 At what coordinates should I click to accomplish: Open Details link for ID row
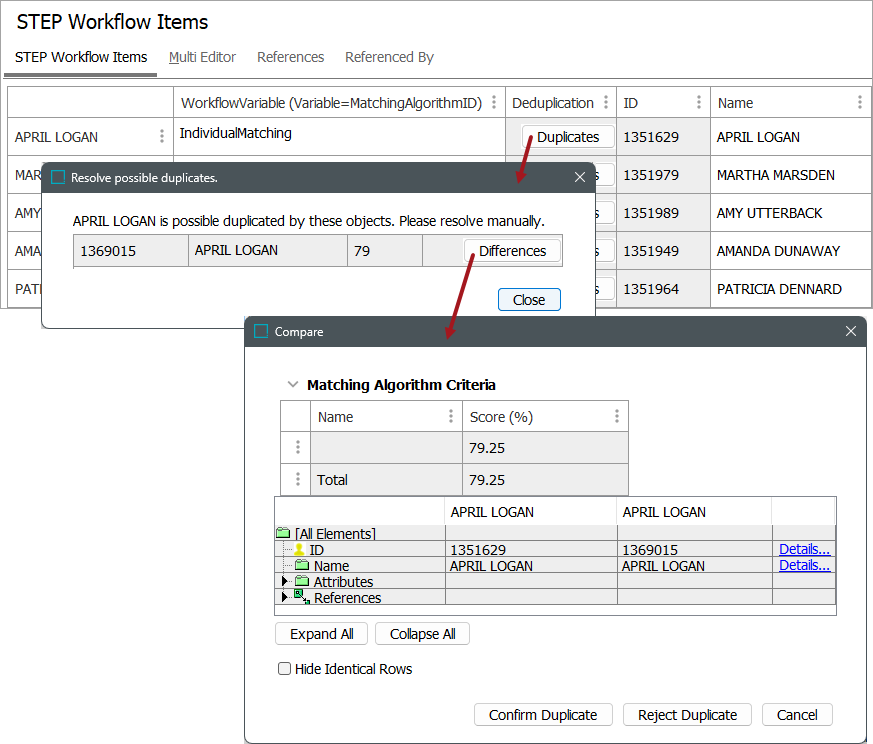(x=804, y=549)
